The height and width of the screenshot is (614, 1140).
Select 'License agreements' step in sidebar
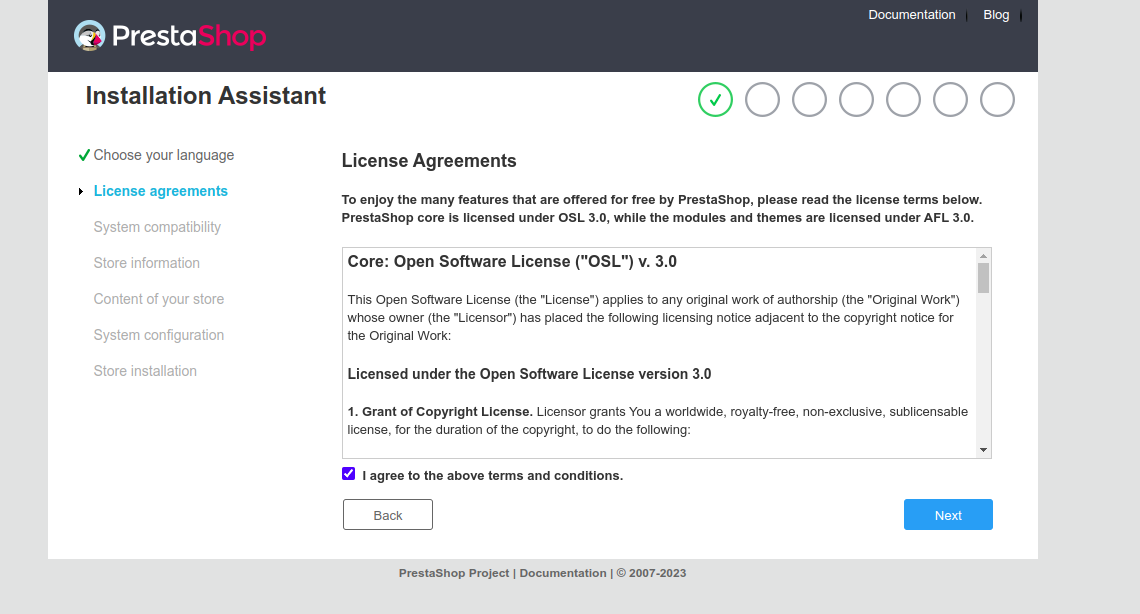coord(160,191)
